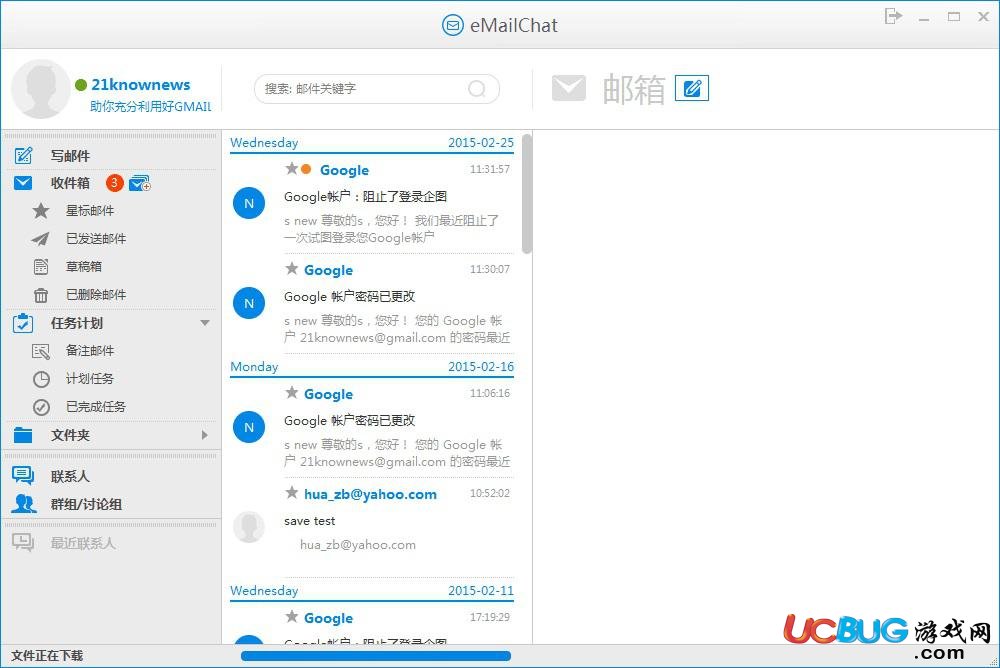Screen dimensions: 1000x668
Task: Click the 文件夹 blue folder icon
Action: [x=23, y=435]
